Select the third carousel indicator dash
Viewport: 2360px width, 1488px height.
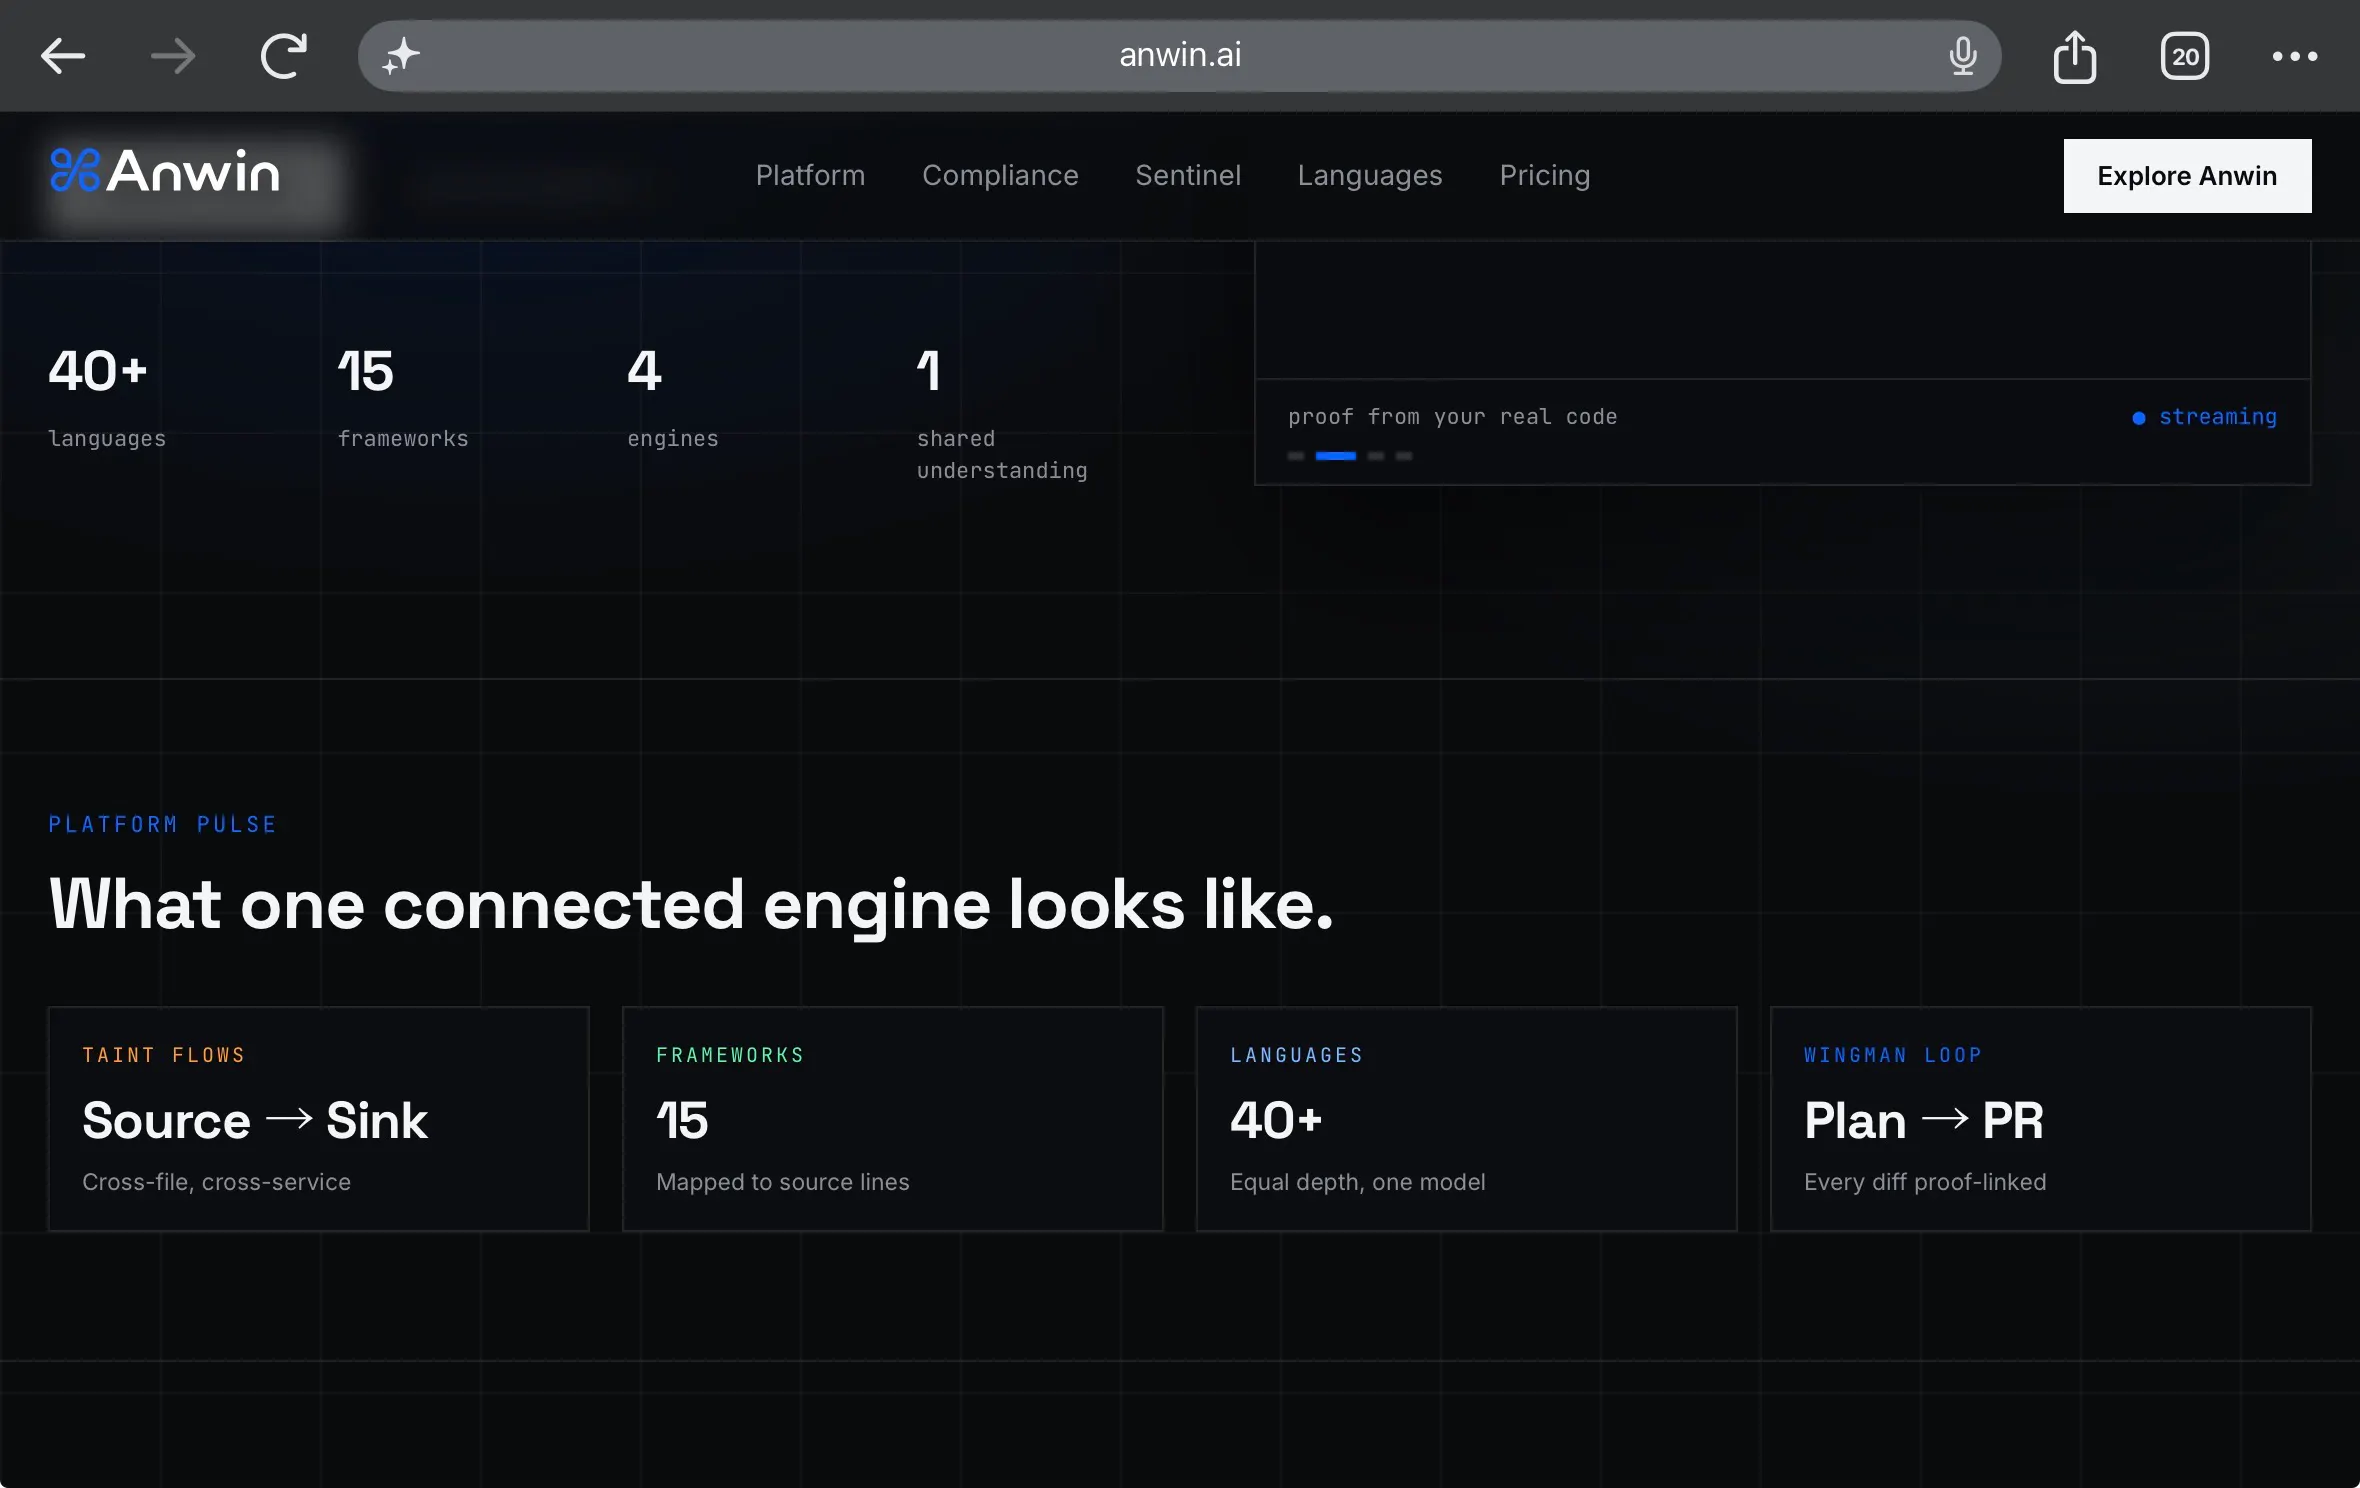[1376, 456]
